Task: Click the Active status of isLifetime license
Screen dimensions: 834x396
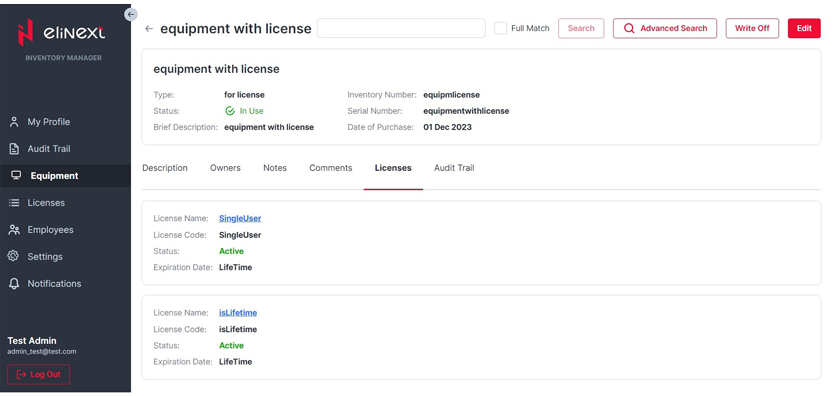Action: coord(231,346)
